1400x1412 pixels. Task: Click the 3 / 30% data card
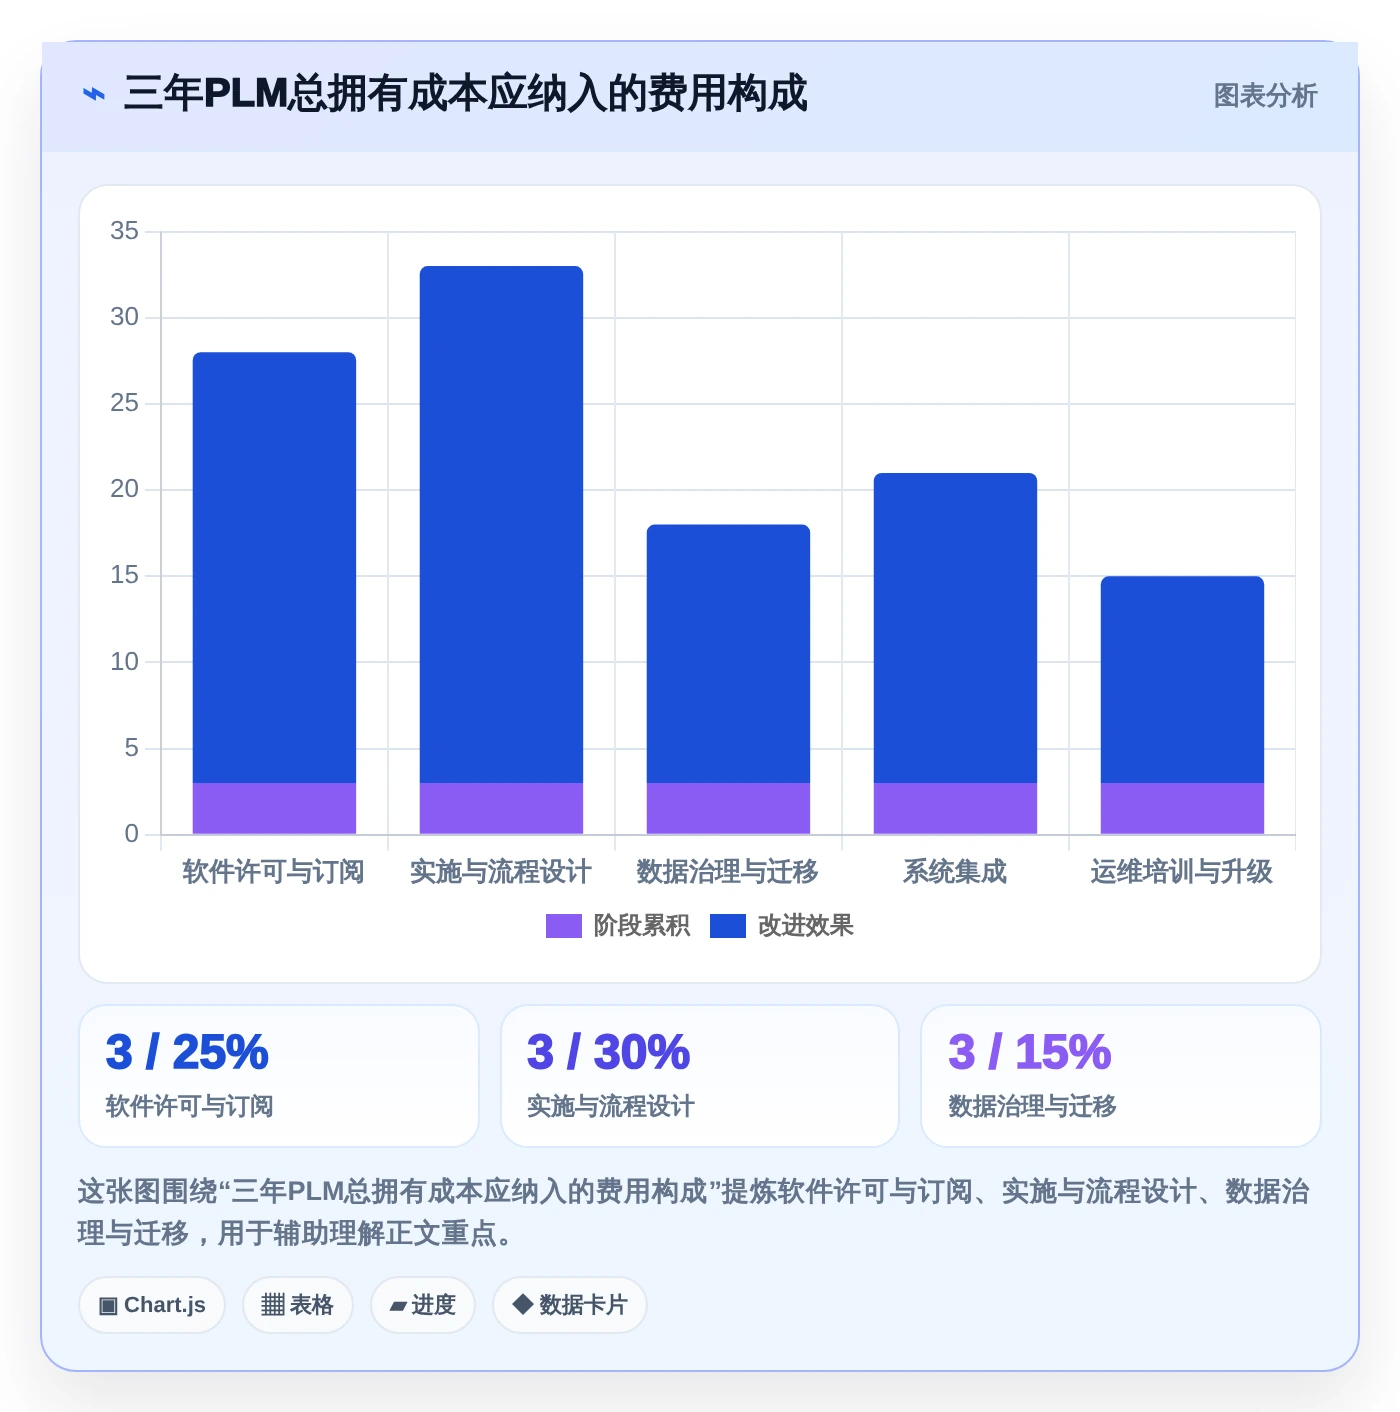pyautogui.click(x=700, y=1076)
